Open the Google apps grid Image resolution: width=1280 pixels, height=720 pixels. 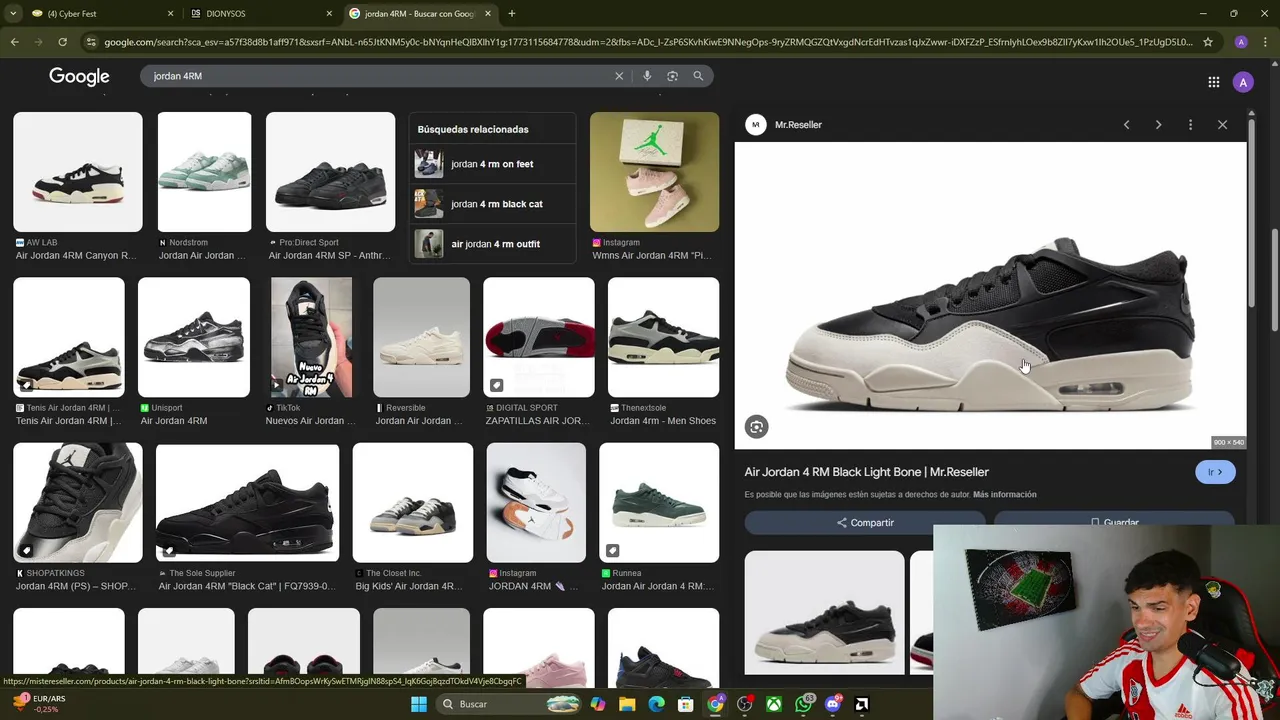[x=1213, y=83]
